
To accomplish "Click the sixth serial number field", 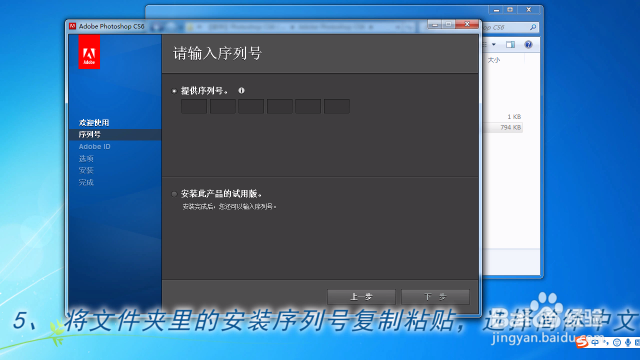I will tap(337, 107).
